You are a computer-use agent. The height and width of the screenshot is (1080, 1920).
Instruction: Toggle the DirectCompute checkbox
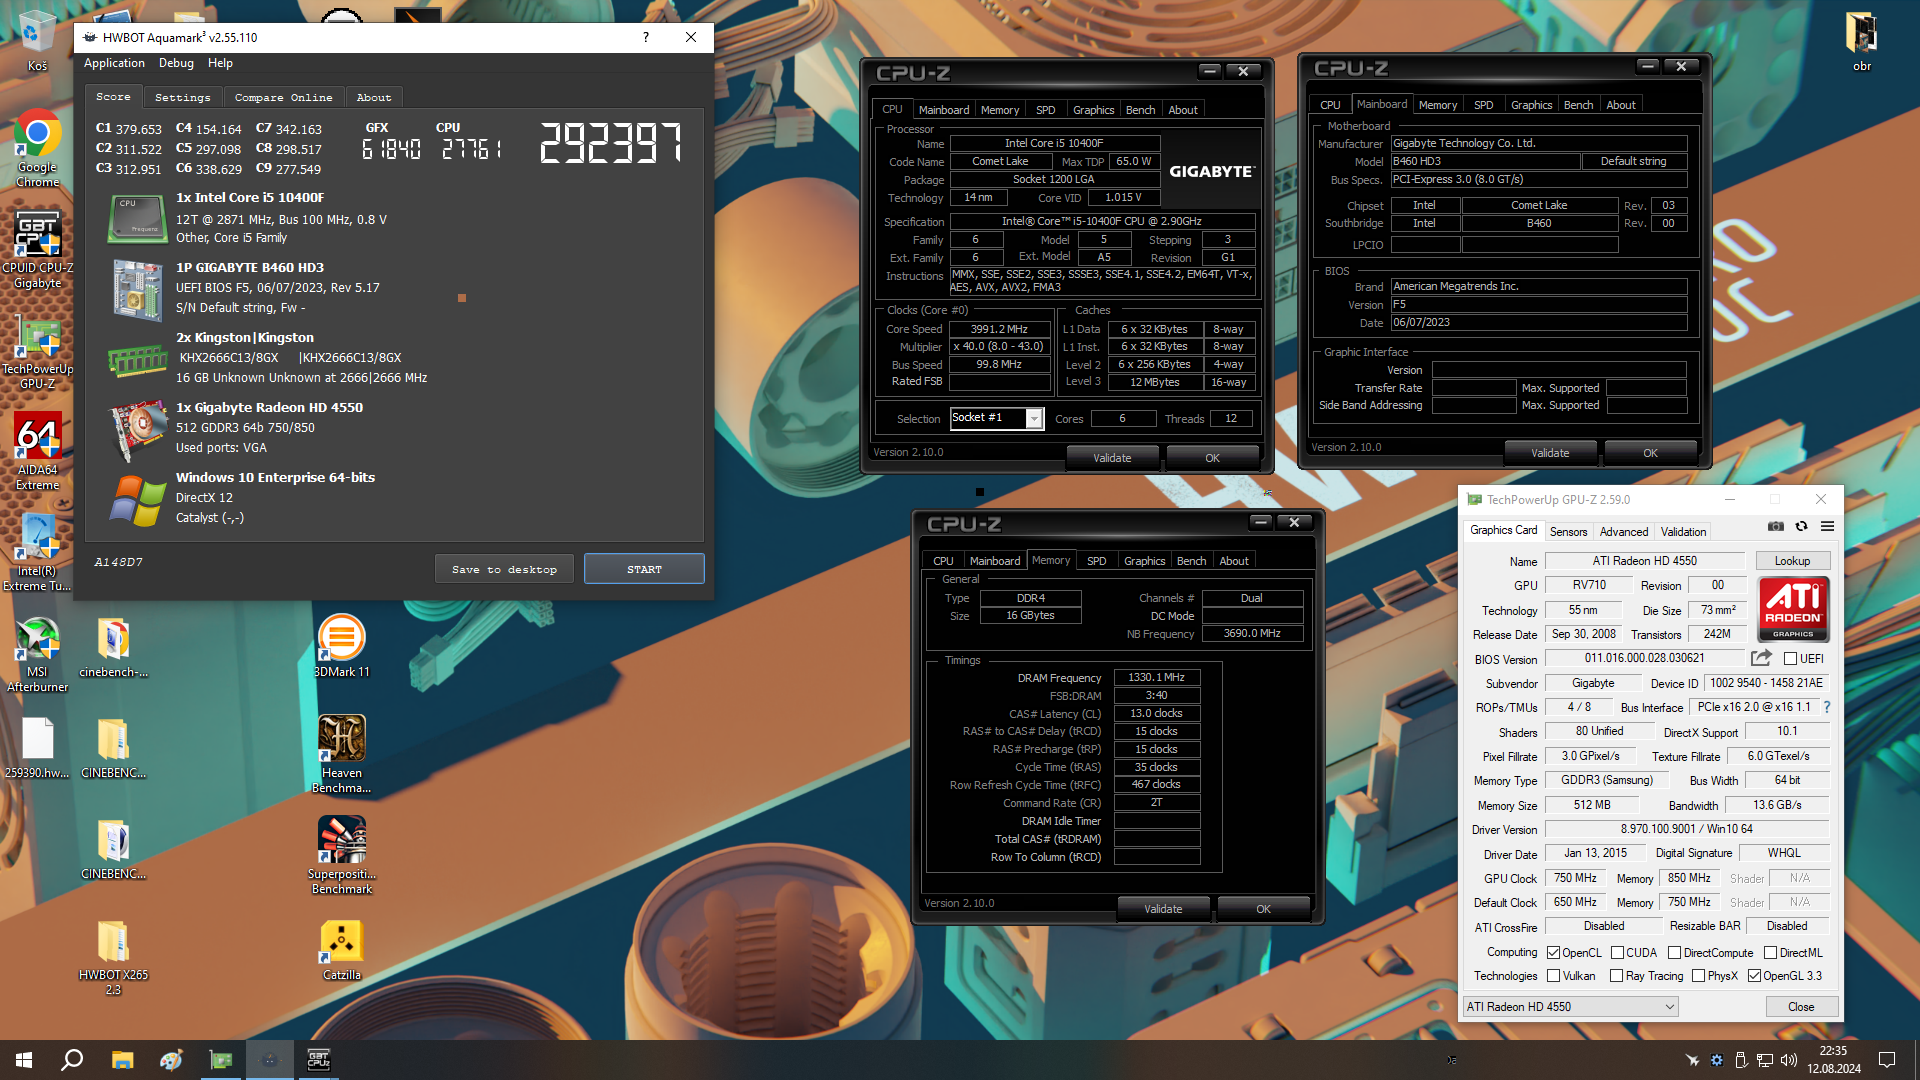[x=1674, y=953]
